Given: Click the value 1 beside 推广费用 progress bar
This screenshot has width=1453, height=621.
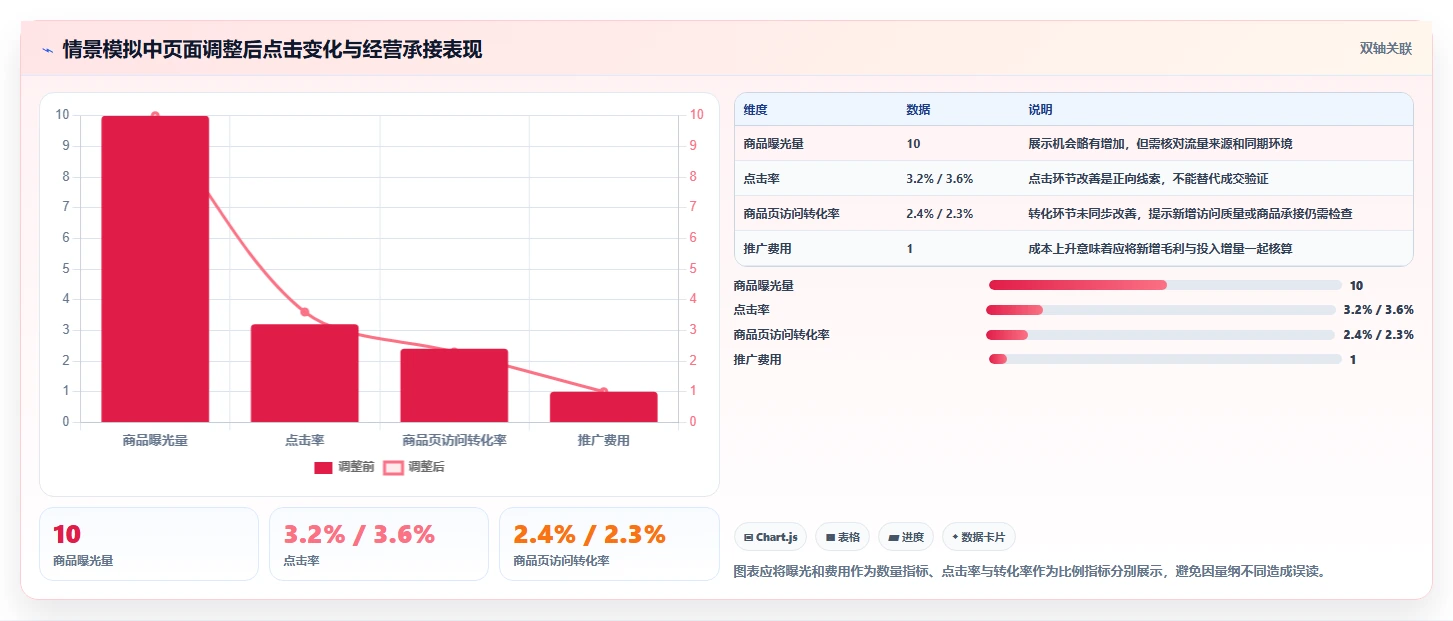Looking at the screenshot, I should point(1353,359).
